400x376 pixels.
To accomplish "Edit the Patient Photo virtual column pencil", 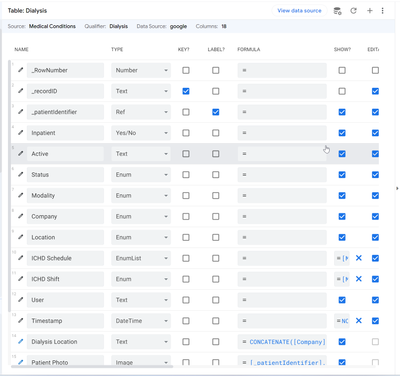I will coord(21,362).
